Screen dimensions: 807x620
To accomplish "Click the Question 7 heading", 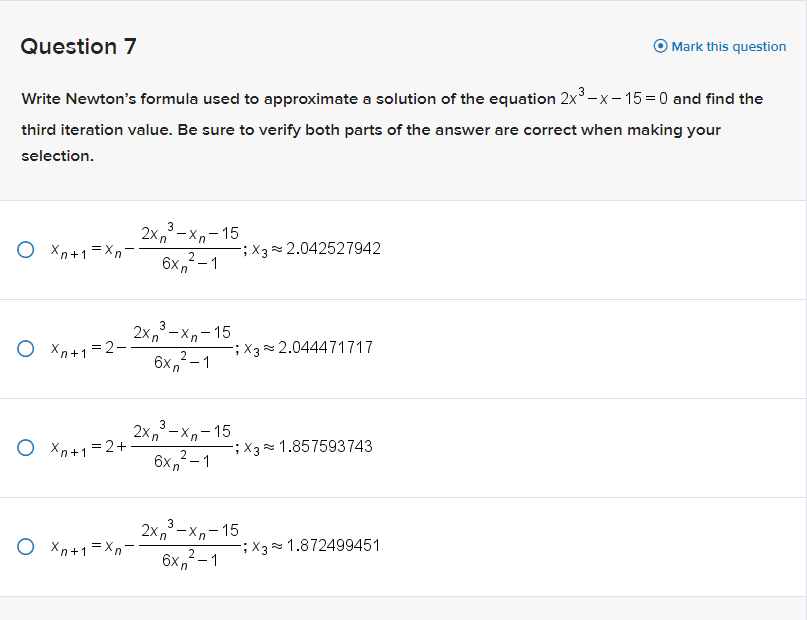I will tap(78, 46).
